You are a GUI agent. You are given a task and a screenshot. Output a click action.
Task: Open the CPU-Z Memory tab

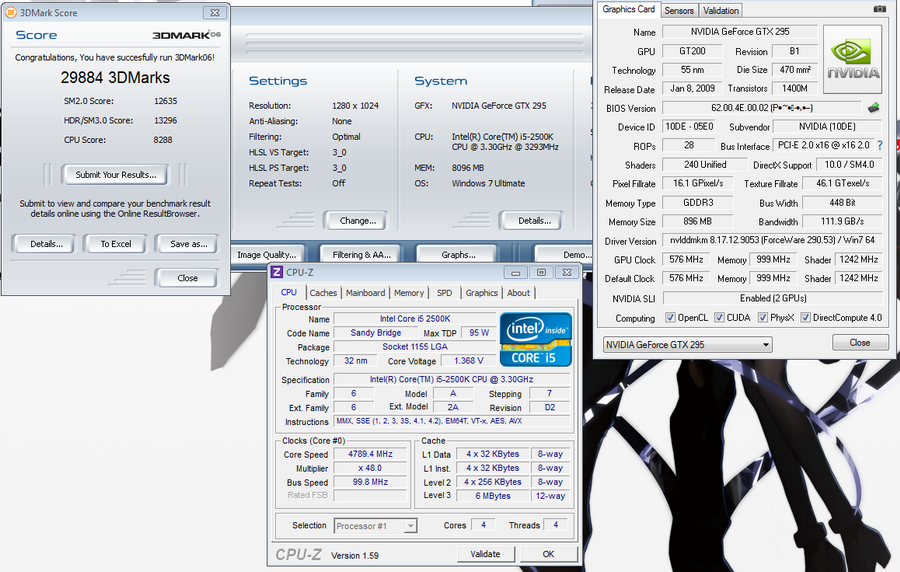pos(409,293)
